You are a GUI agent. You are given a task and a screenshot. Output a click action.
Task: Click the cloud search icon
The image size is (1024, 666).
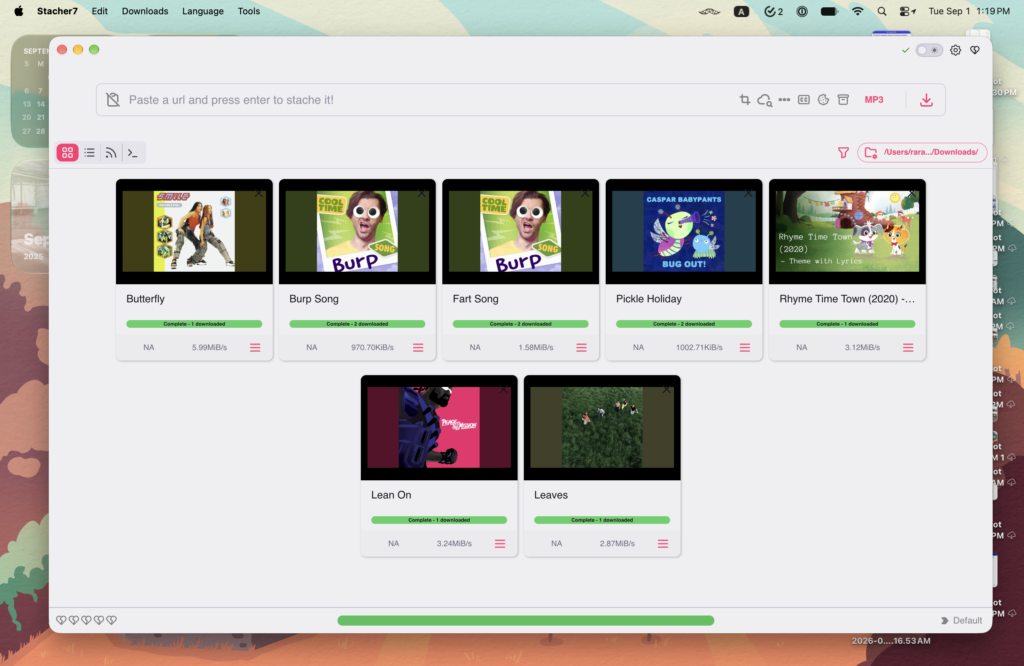[764, 100]
